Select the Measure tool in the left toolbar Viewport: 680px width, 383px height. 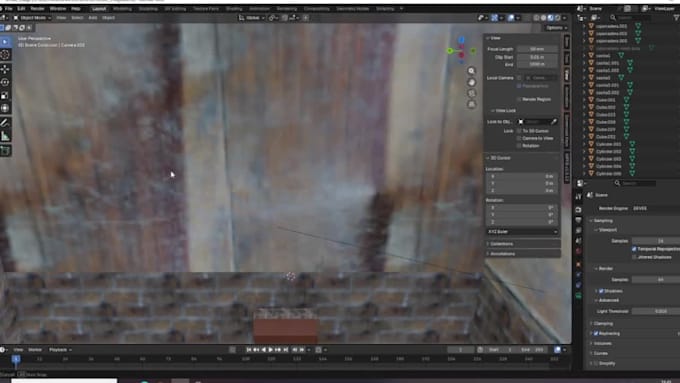[5, 137]
